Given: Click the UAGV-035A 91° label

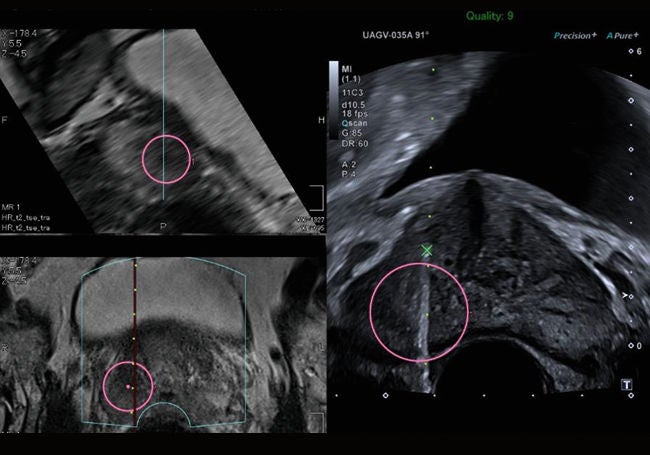Looking at the screenshot, I should (395, 35).
